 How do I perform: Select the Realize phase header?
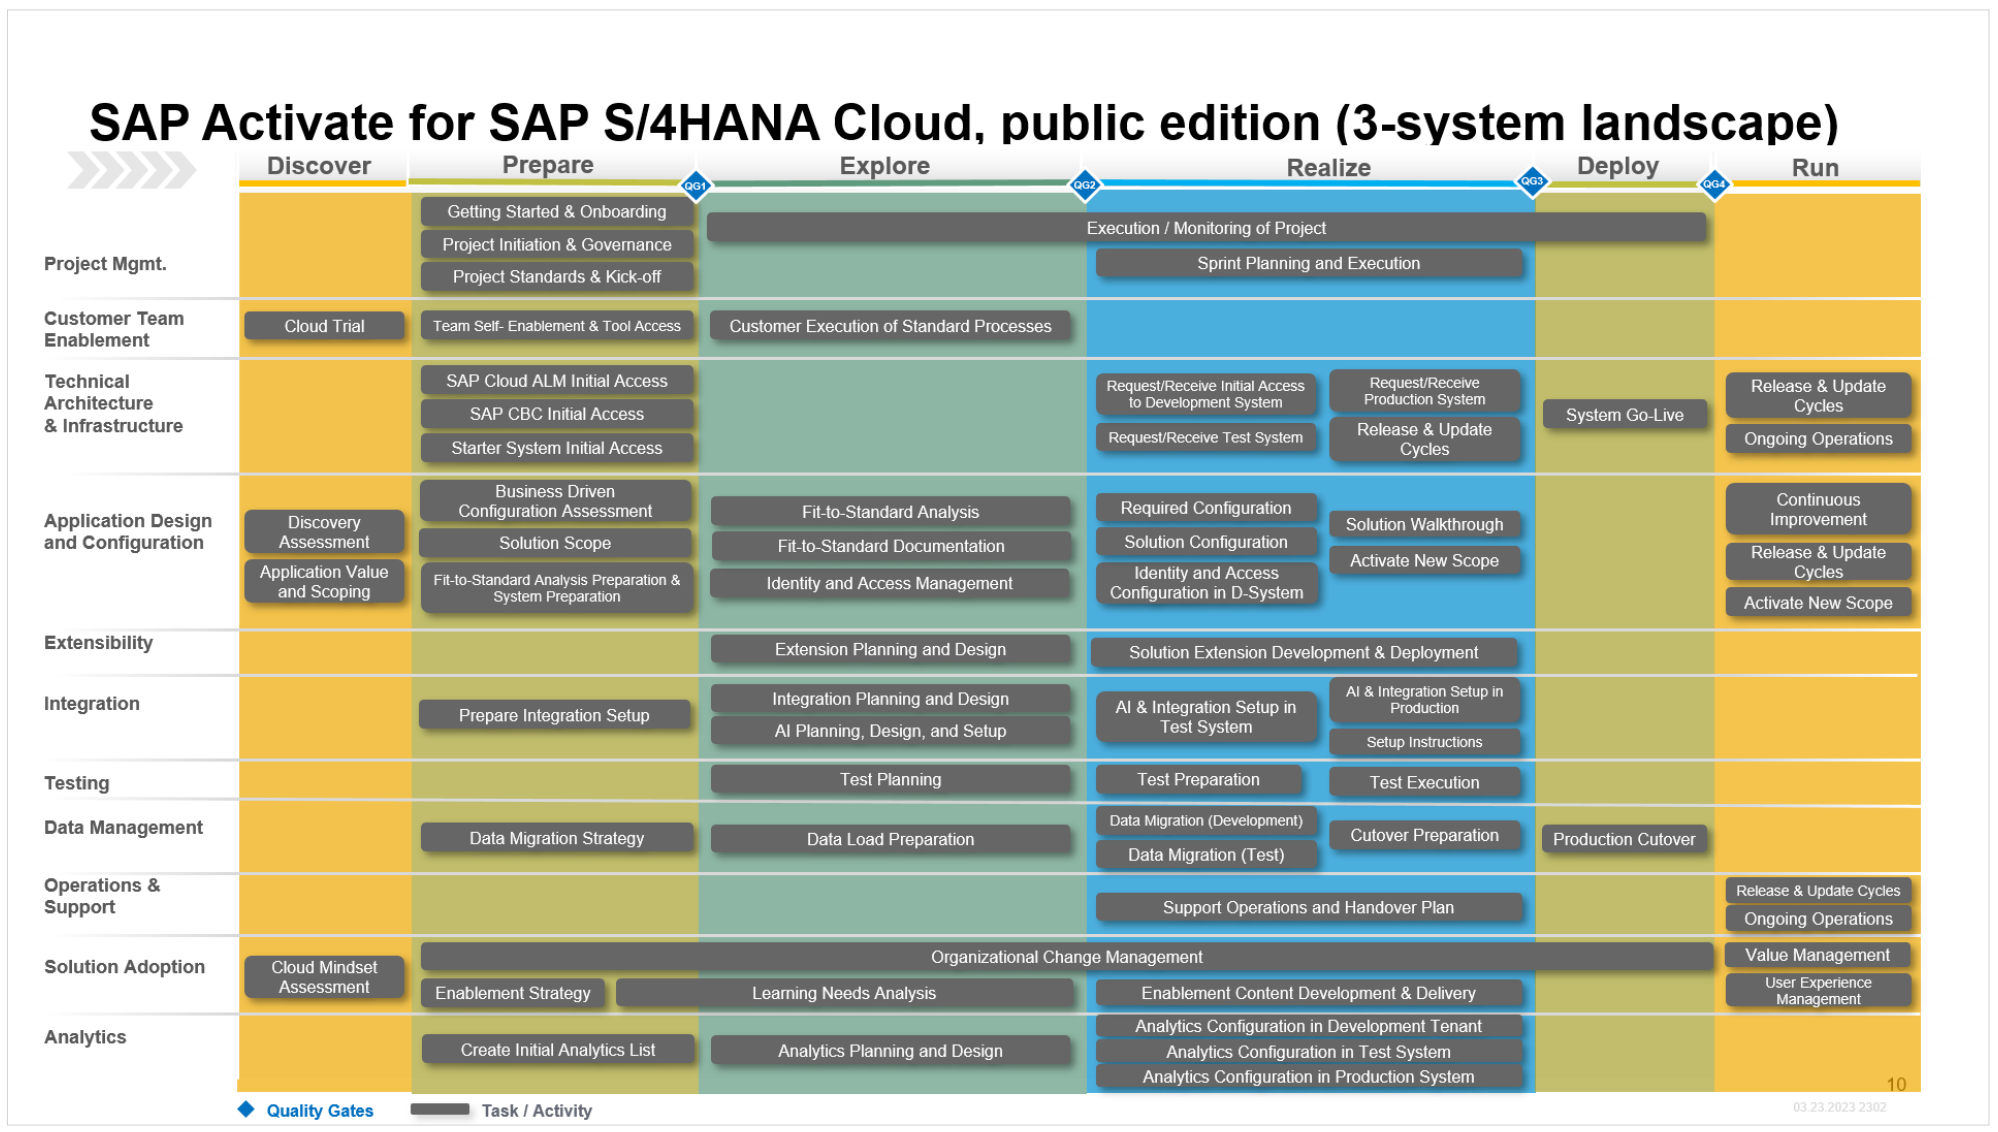click(x=1328, y=168)
